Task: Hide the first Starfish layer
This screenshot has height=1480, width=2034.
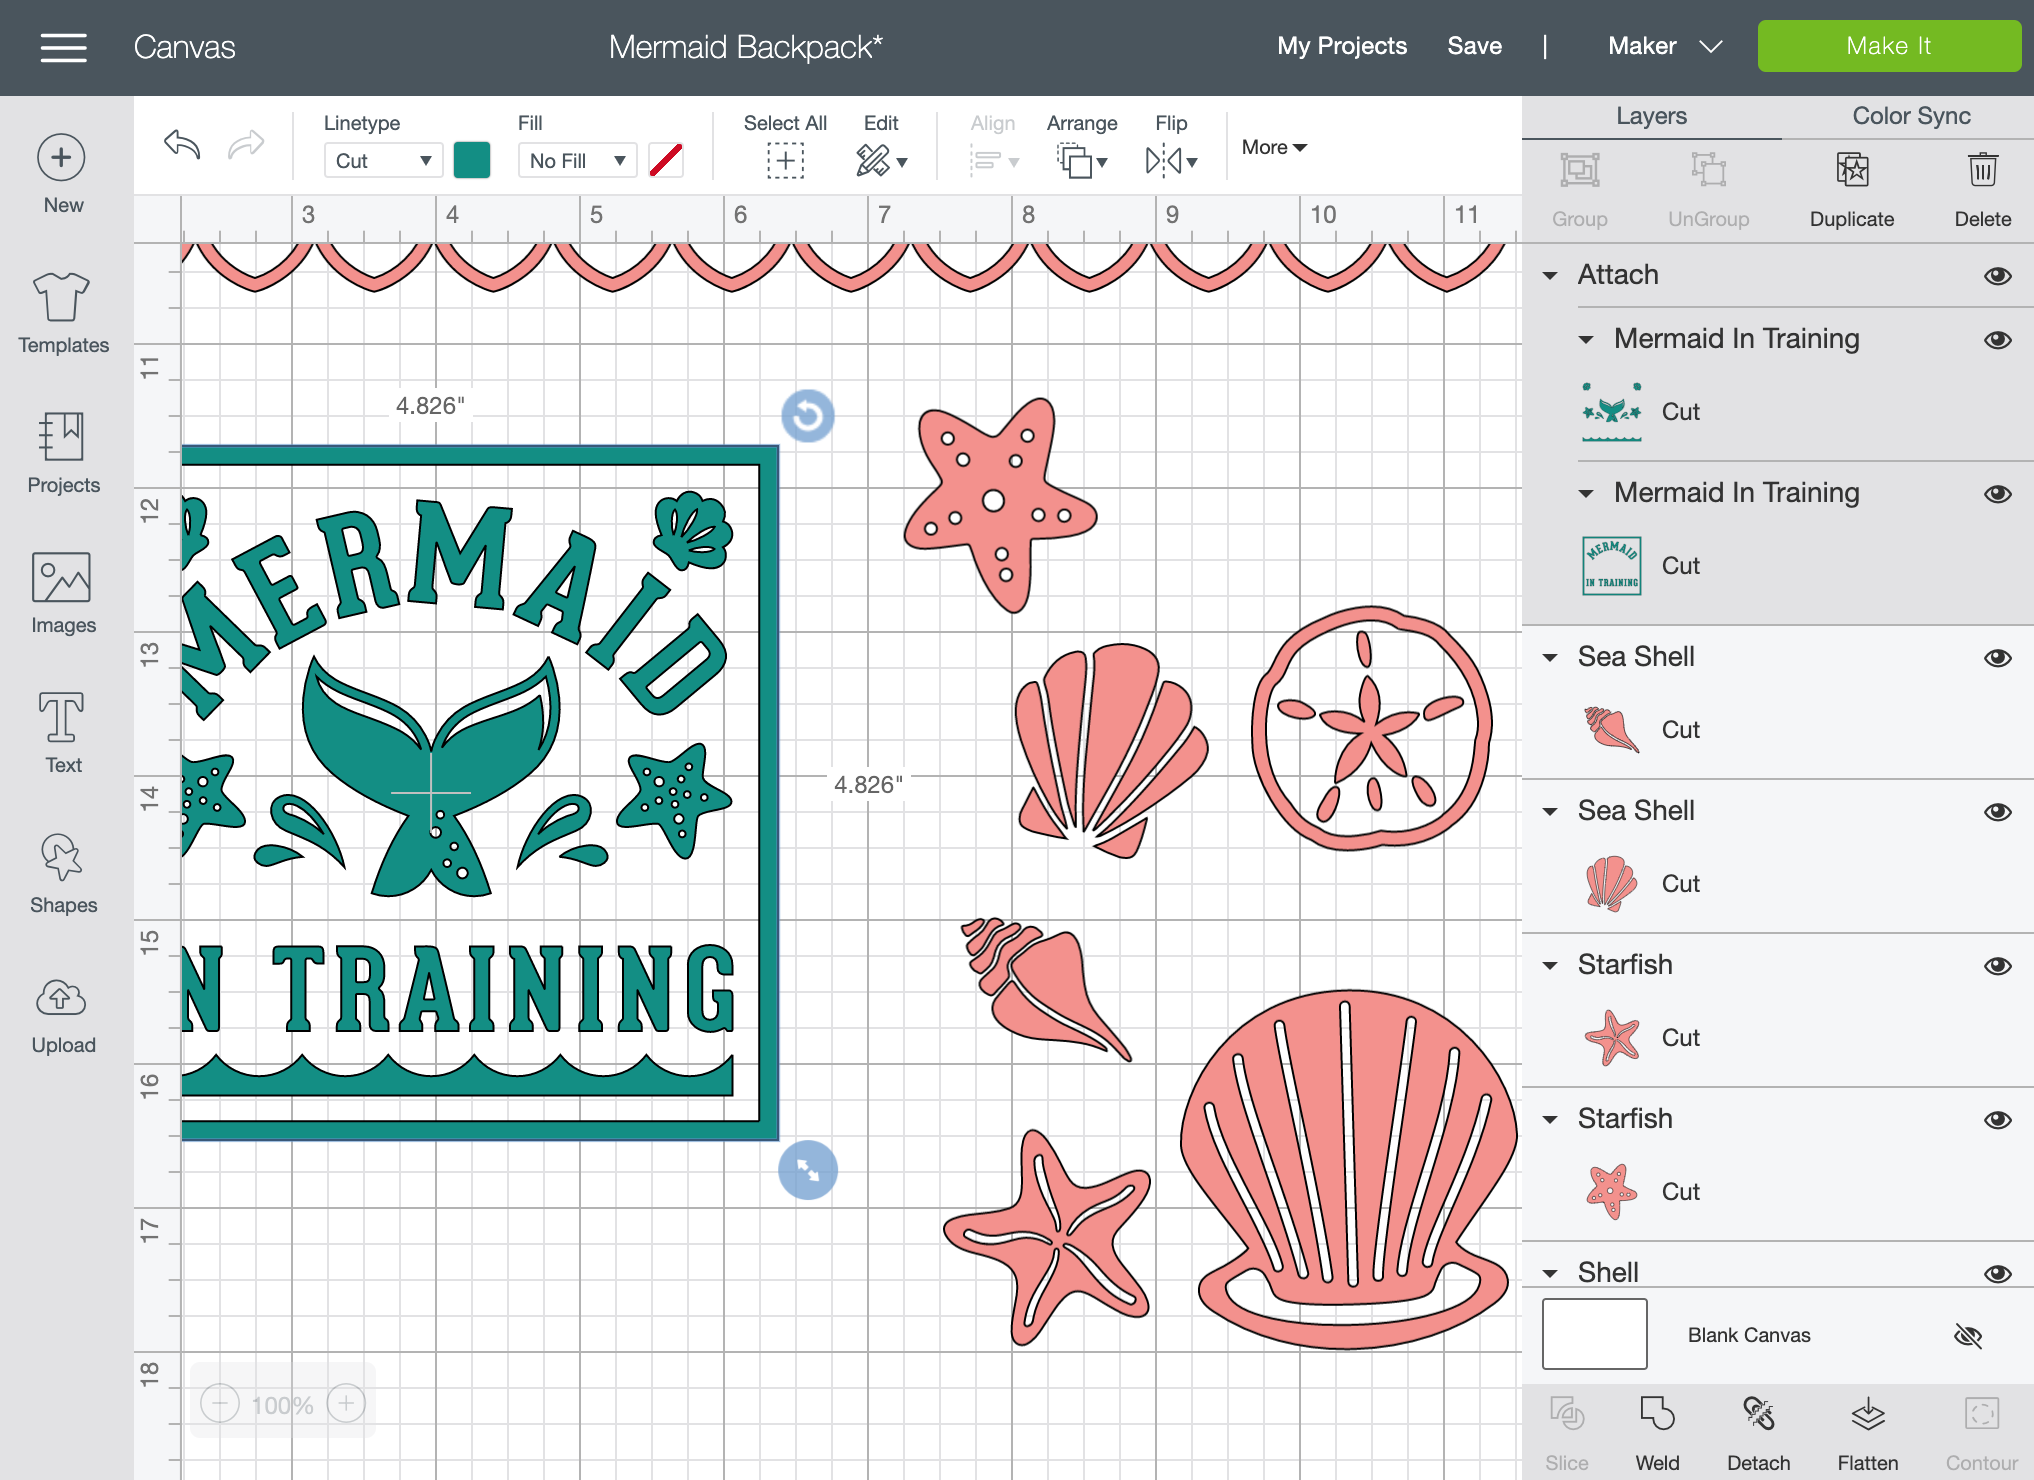Action: [x=1997, y=966]
